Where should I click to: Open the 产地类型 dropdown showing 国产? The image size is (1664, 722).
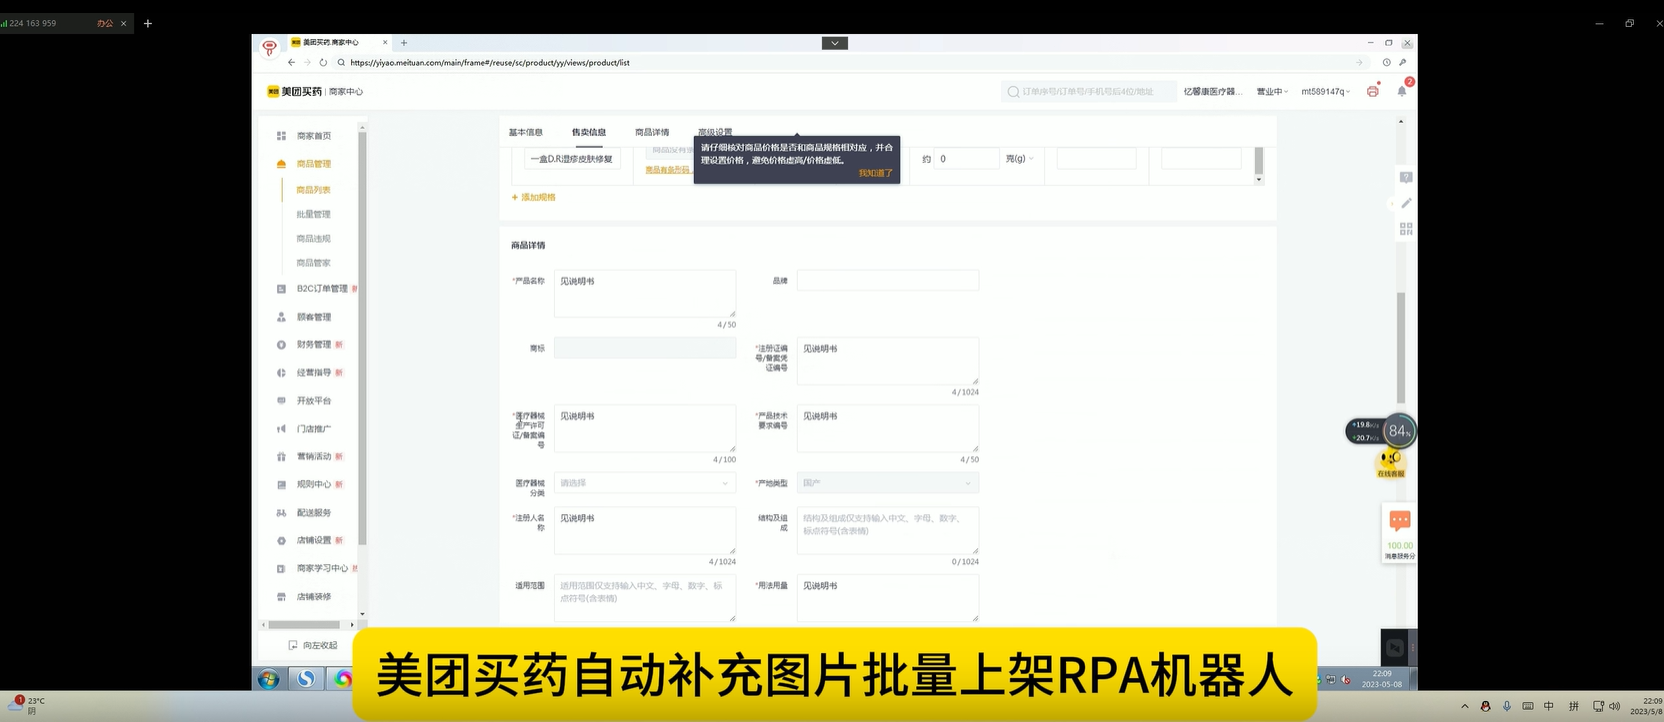tap(888, 483)
